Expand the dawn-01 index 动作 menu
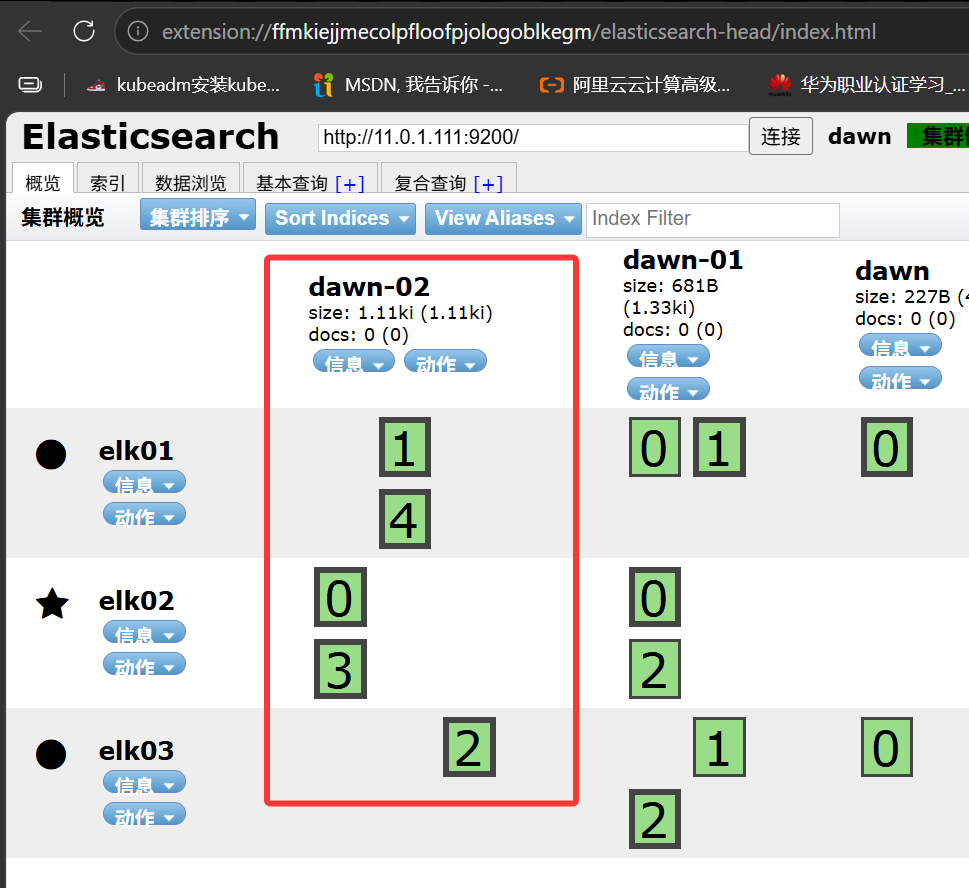 click(668, 389)
